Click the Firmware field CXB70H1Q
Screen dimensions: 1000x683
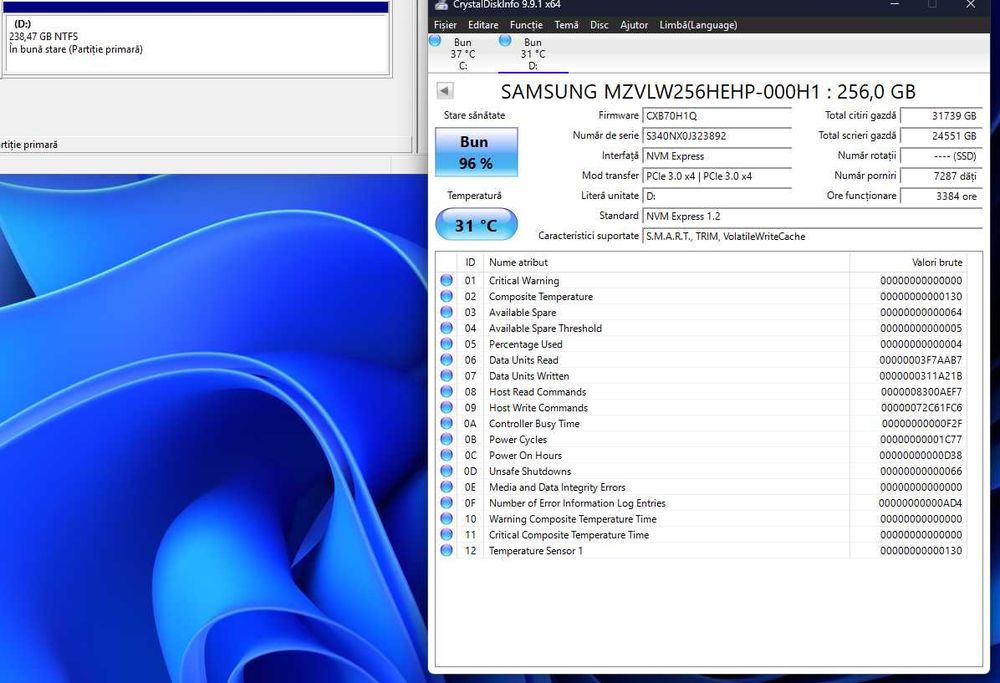[717, 115]
